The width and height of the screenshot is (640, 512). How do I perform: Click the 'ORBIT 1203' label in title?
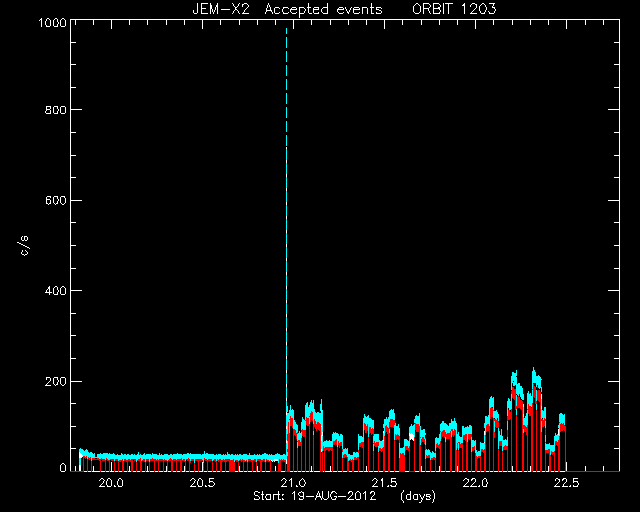tap(454, 9)
